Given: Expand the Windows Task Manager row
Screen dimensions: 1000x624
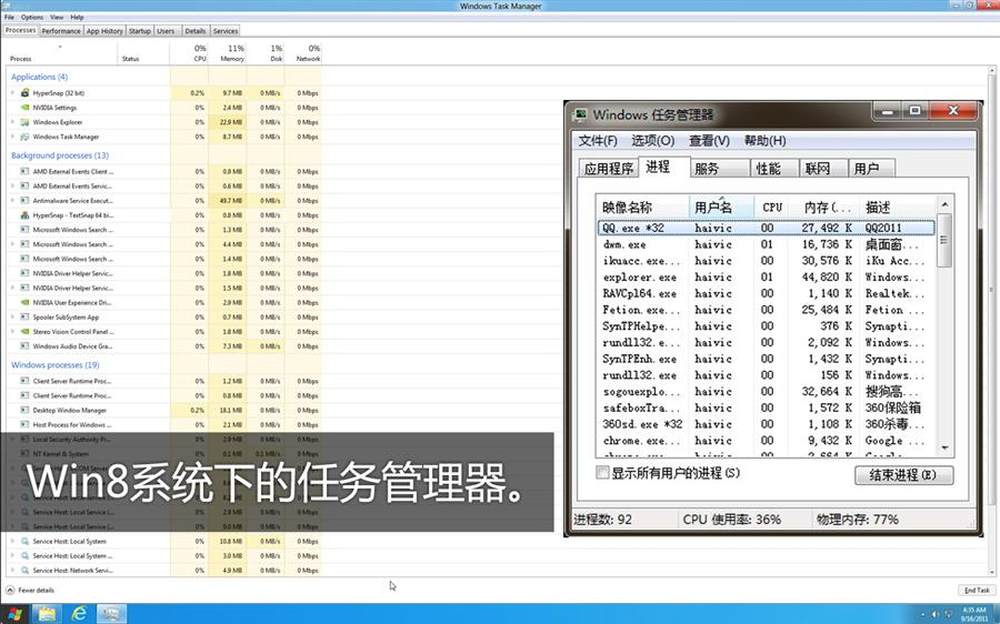Looking at the screenshot, I should coord(12,137).
